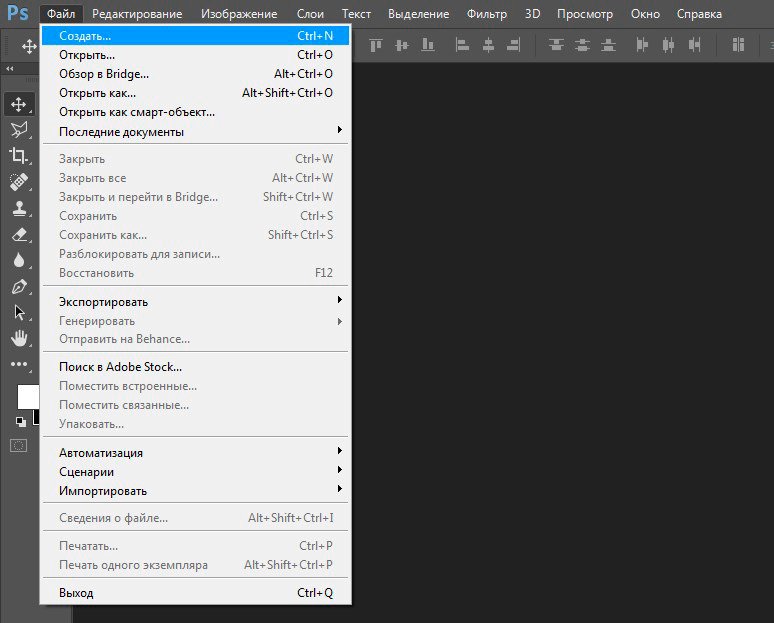Open the Изображение menu
774x623 pixels.
tap(239, 14)
